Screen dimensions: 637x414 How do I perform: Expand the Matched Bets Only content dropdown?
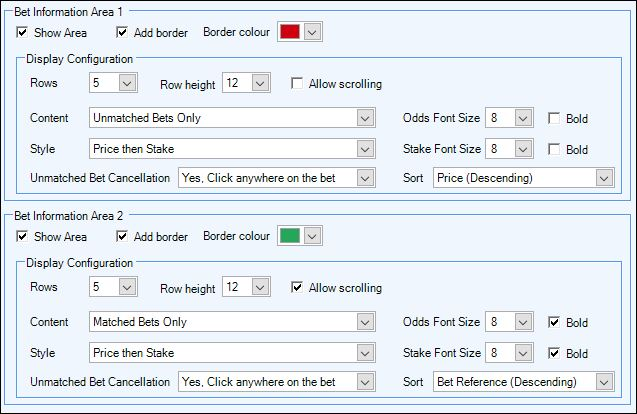pyautogui.click(x=232, y=322)
